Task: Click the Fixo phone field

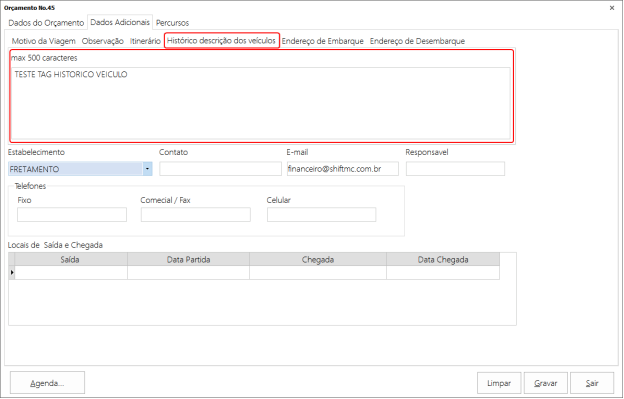Action: point(72,214)
